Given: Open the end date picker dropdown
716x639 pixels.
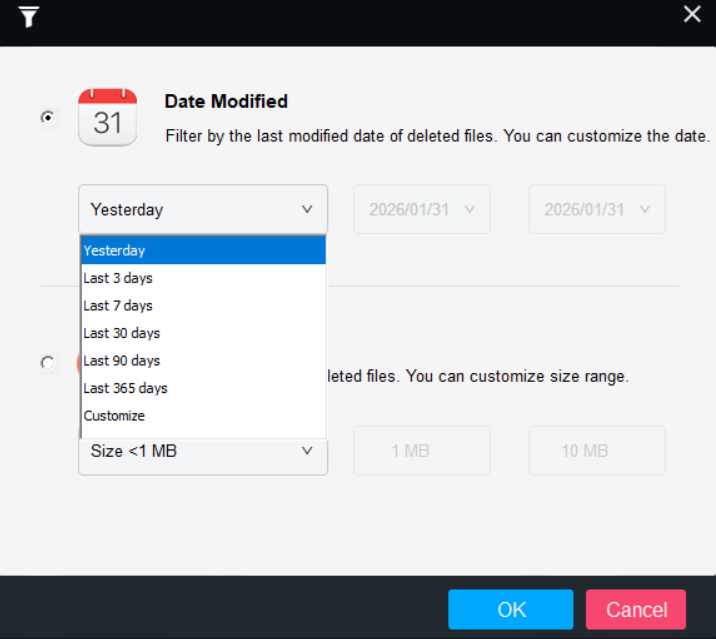Looking at the screenshot, I should click(x=596, y=210).
